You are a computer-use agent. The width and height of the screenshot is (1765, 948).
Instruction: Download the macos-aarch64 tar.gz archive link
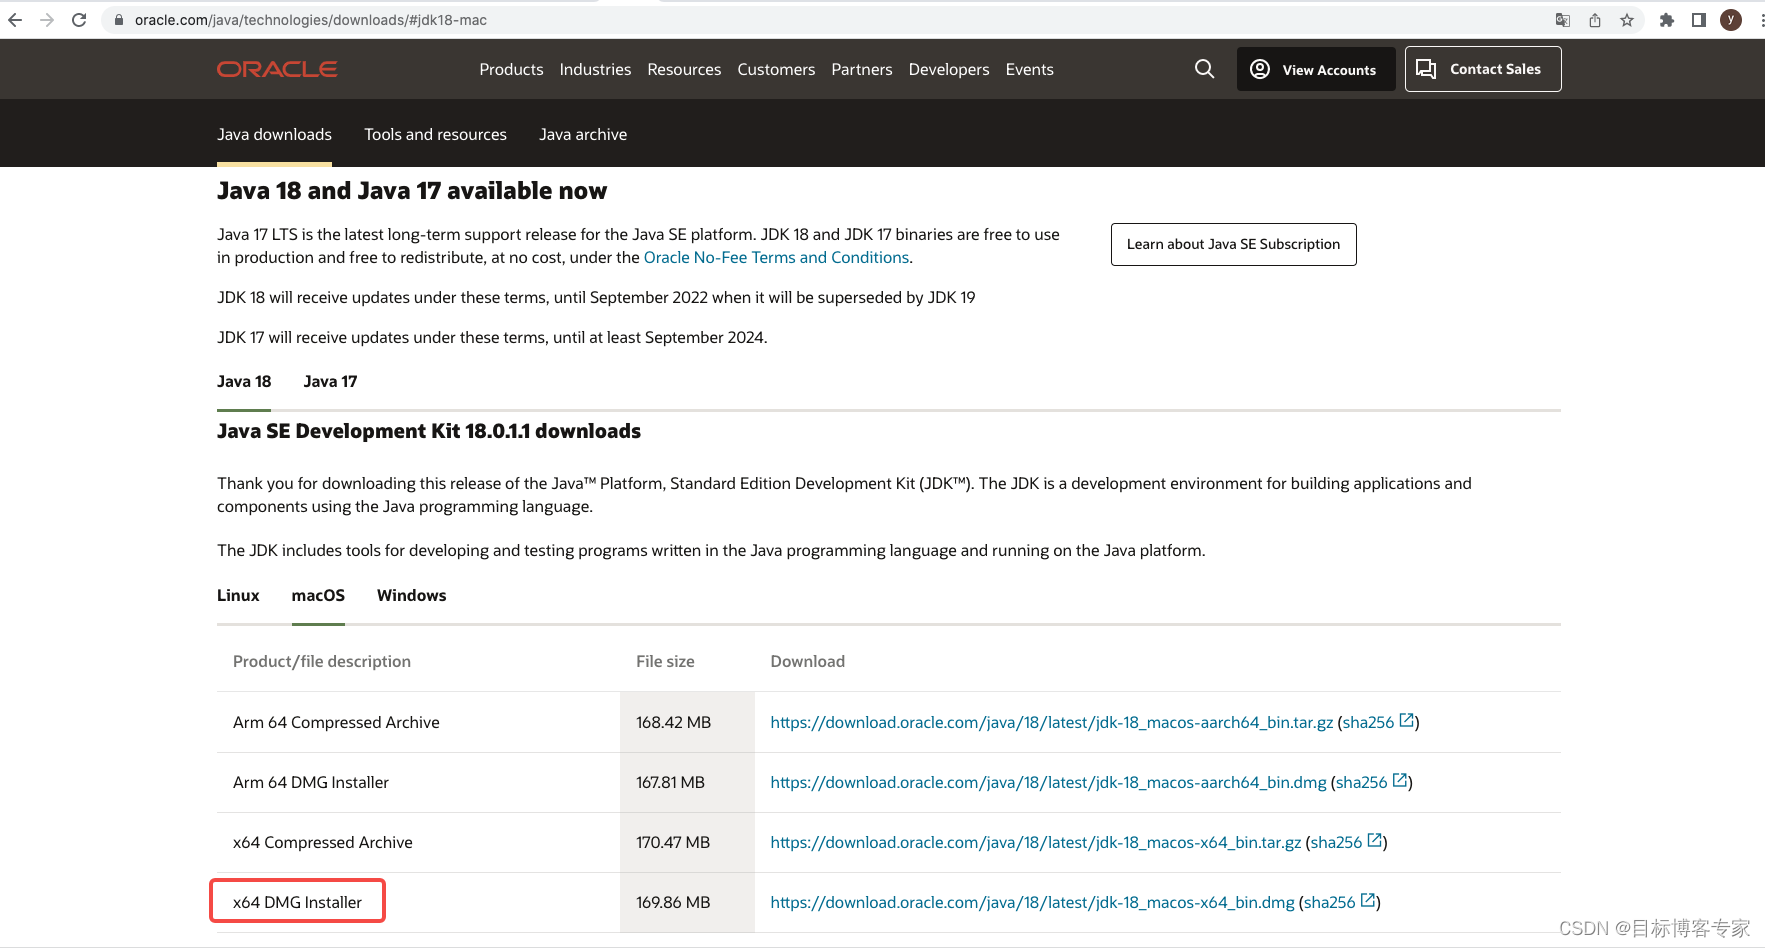(1051, 722)
